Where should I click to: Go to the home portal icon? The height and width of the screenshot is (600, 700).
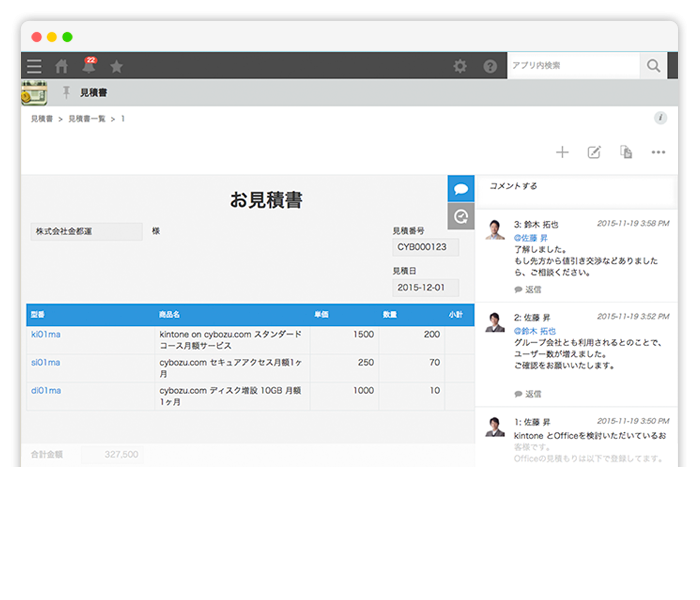(x=62, y=66)
